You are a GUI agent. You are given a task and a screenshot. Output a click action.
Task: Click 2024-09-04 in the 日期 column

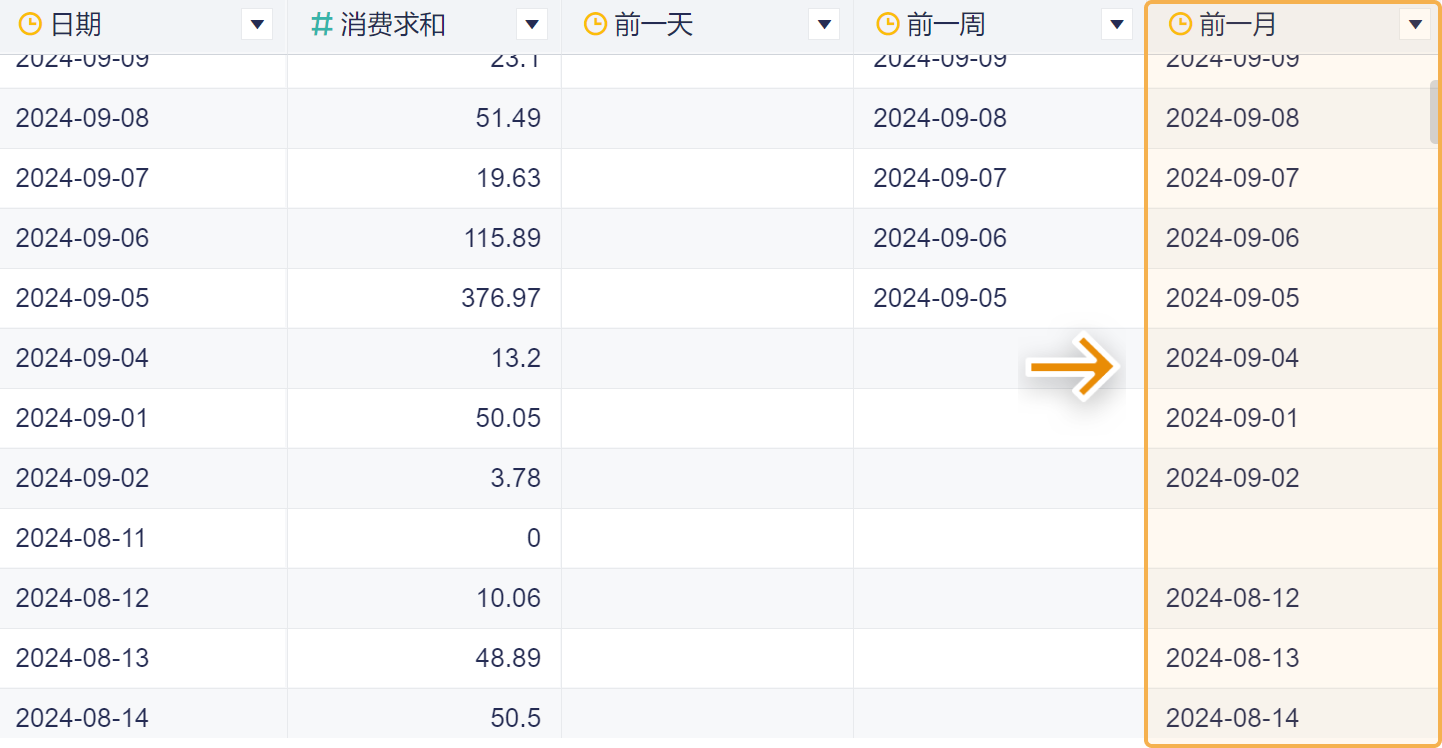point(82,358)
